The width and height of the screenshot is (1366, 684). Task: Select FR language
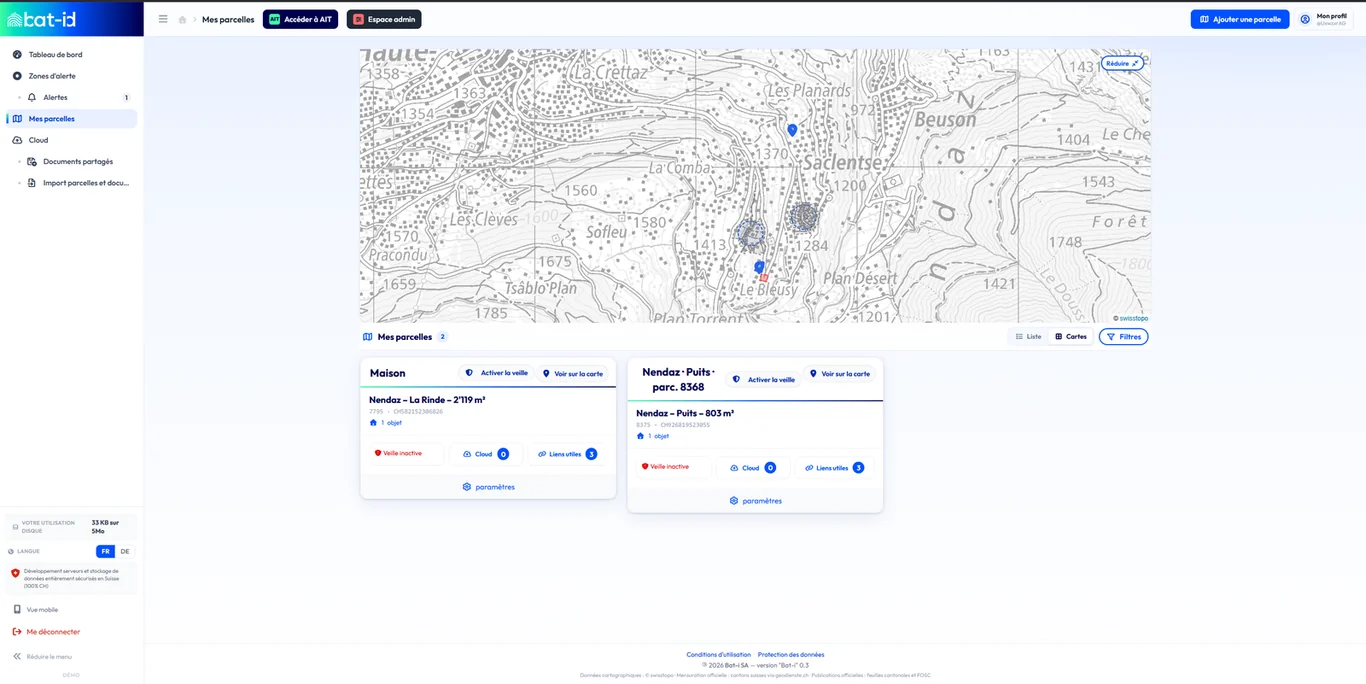[x=105, y=551]
